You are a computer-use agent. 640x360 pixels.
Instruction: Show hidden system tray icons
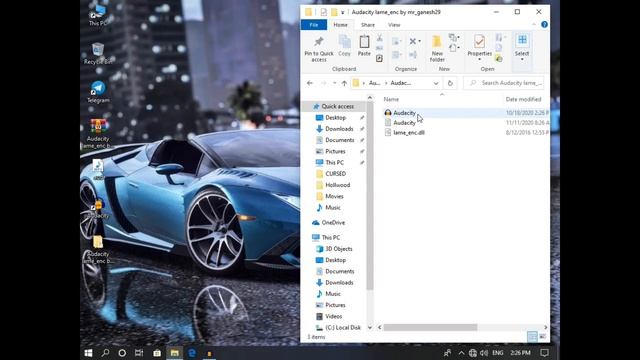click(x=461, y=353)
